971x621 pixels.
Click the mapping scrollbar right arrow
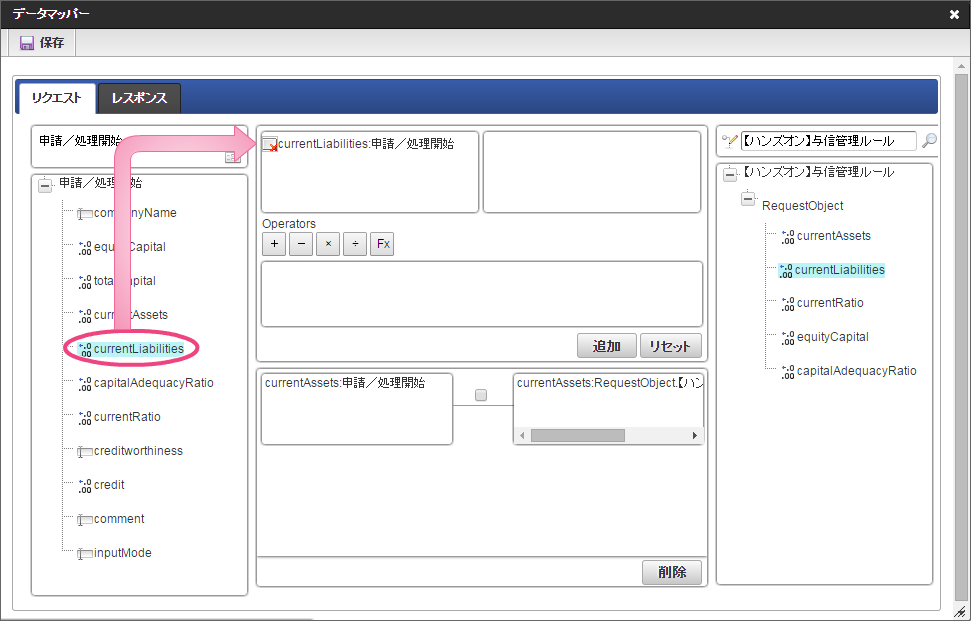coord(694,435)
